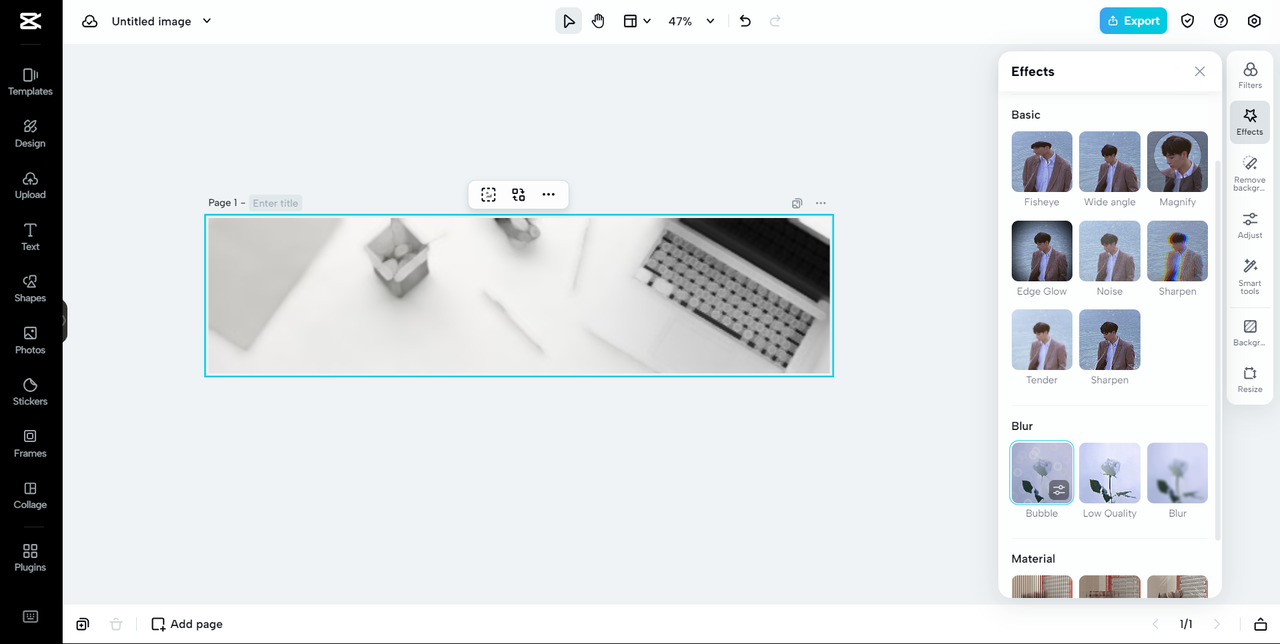Open the Text panel
Viewport: 1280px width, 644px height.
click(30, 237)
